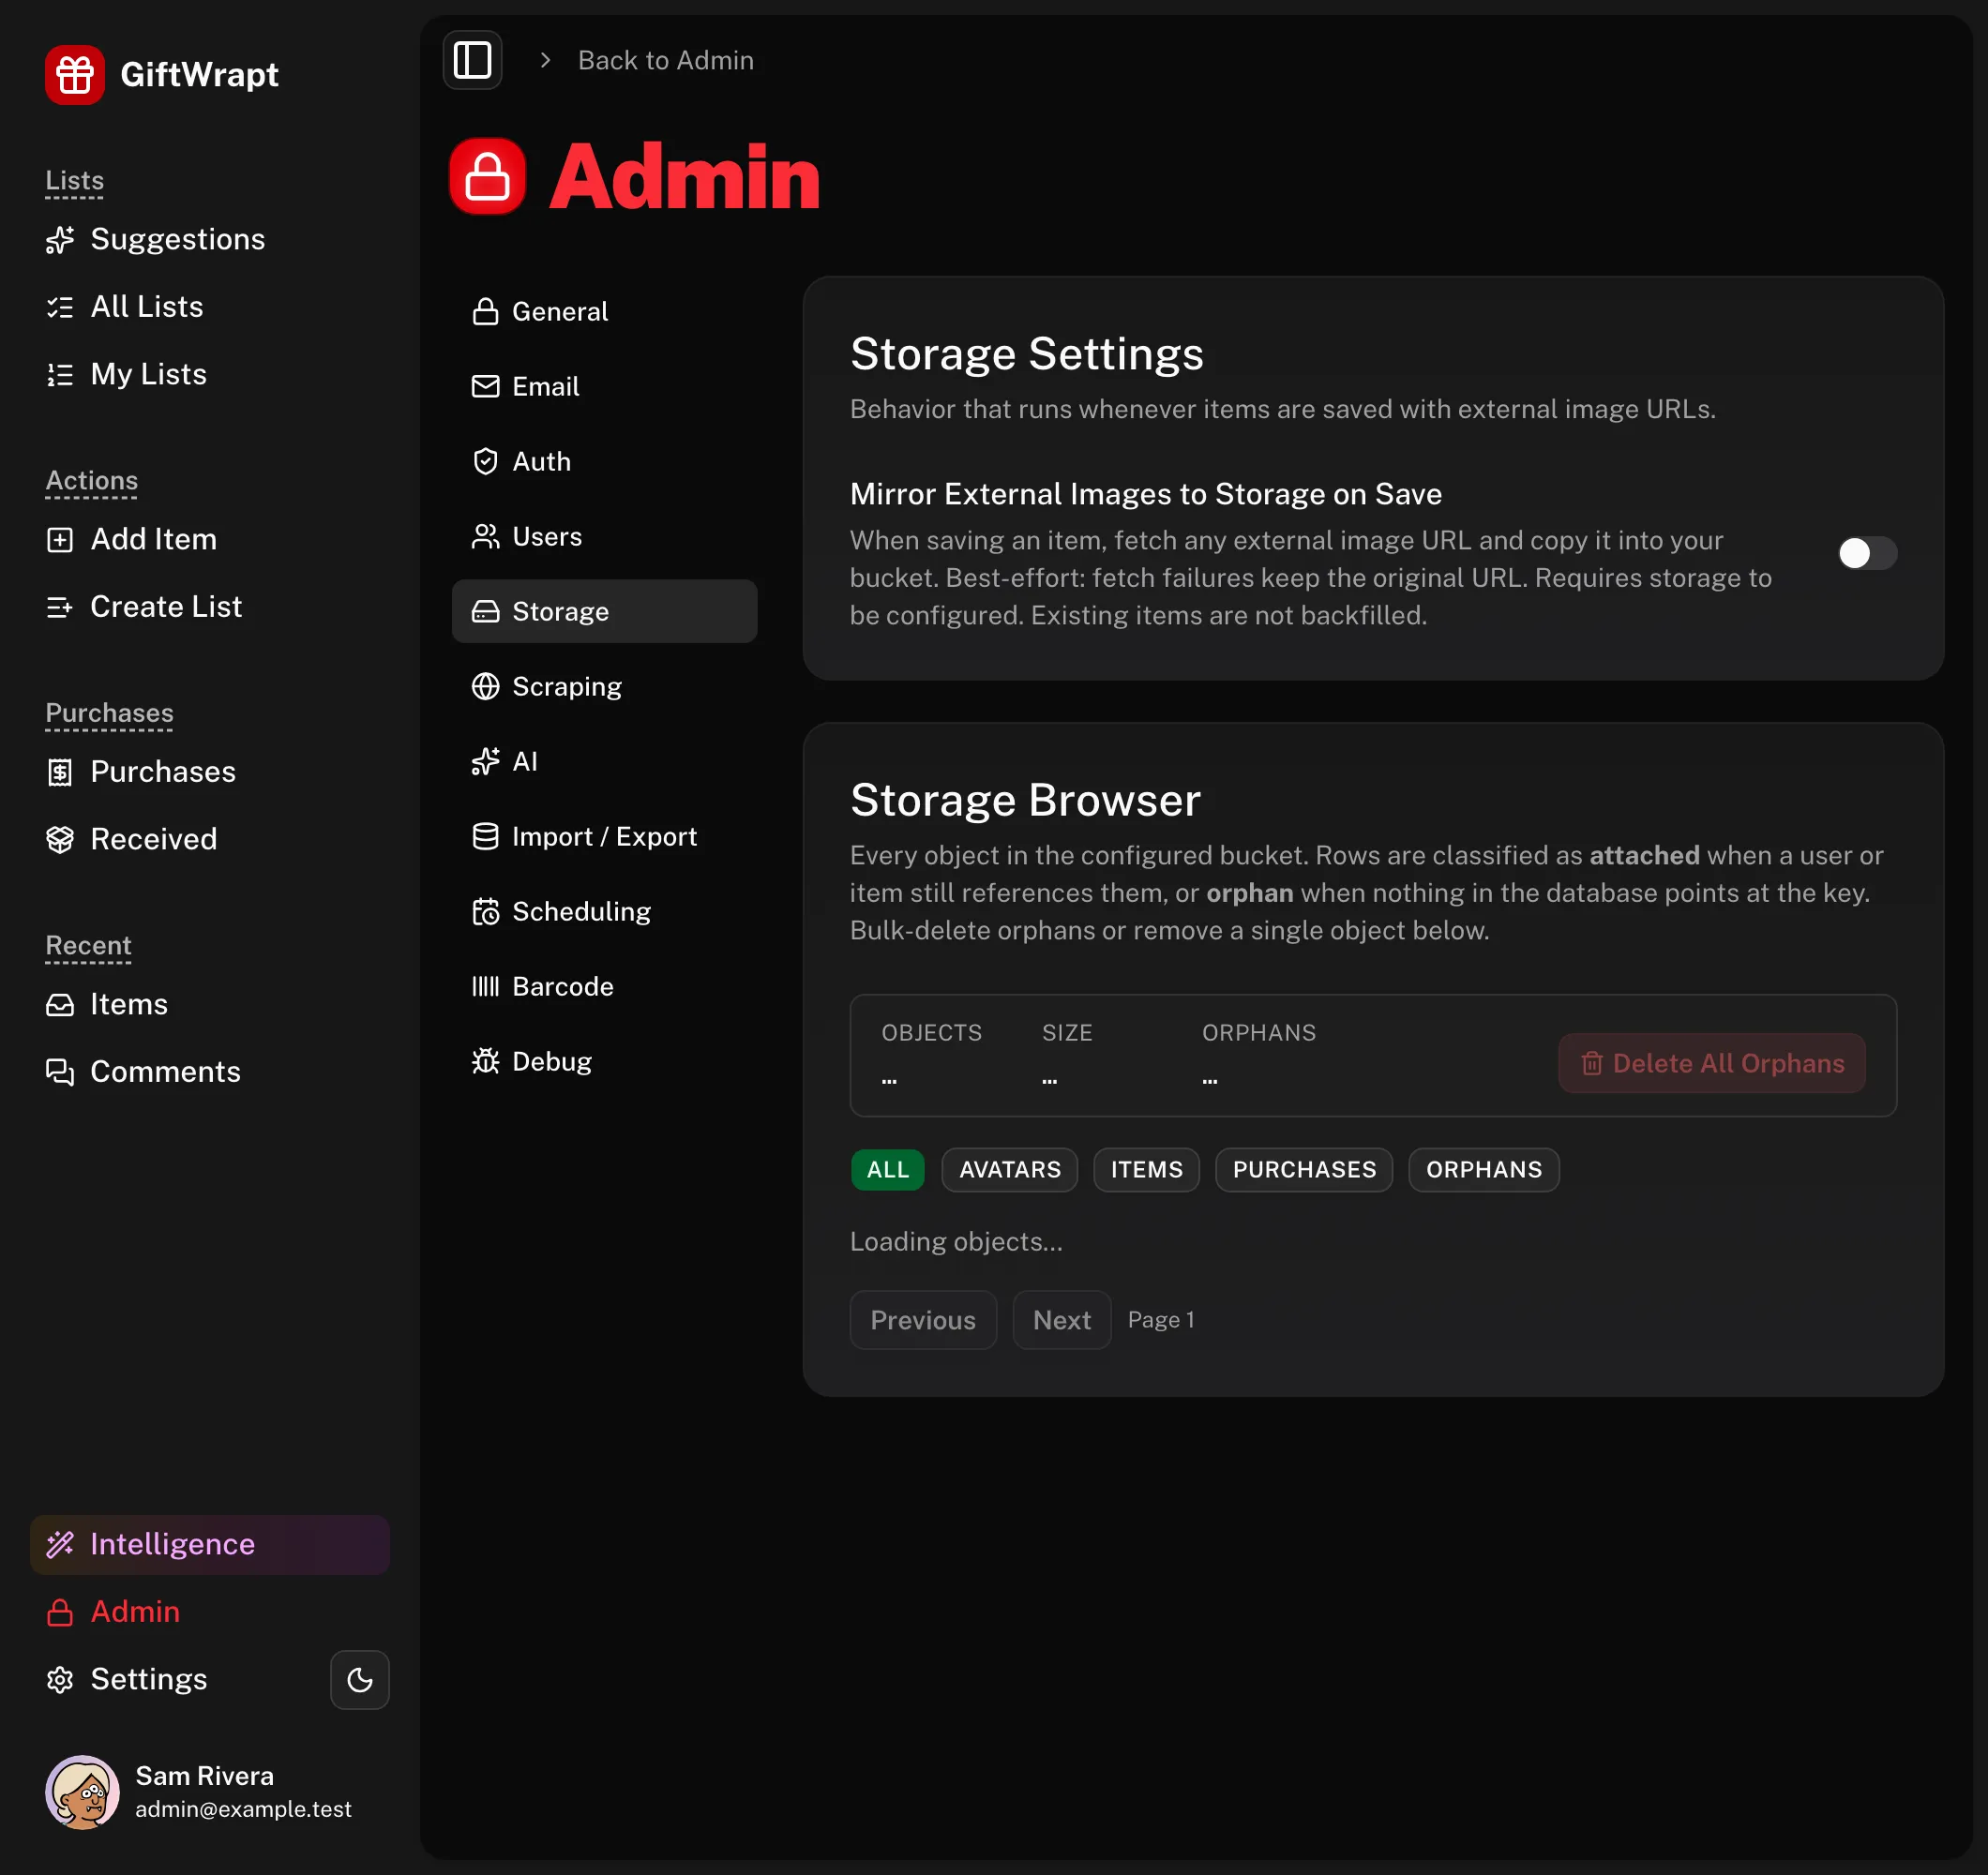Image resolution: width=1988 pixels, height=1875 pixels.
Task: Click the GiftWrapt gift logo icon
Action: pos(75,74)
